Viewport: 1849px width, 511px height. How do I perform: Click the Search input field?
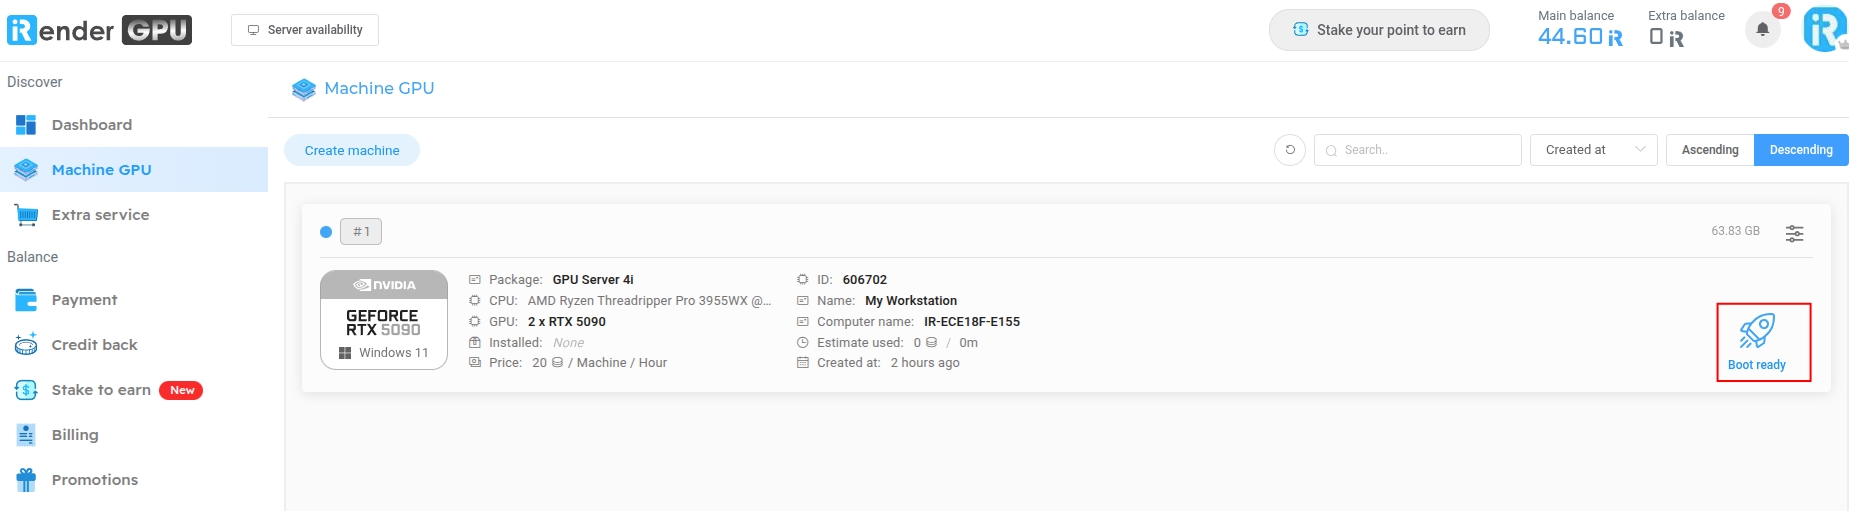tap(1418, 150)
